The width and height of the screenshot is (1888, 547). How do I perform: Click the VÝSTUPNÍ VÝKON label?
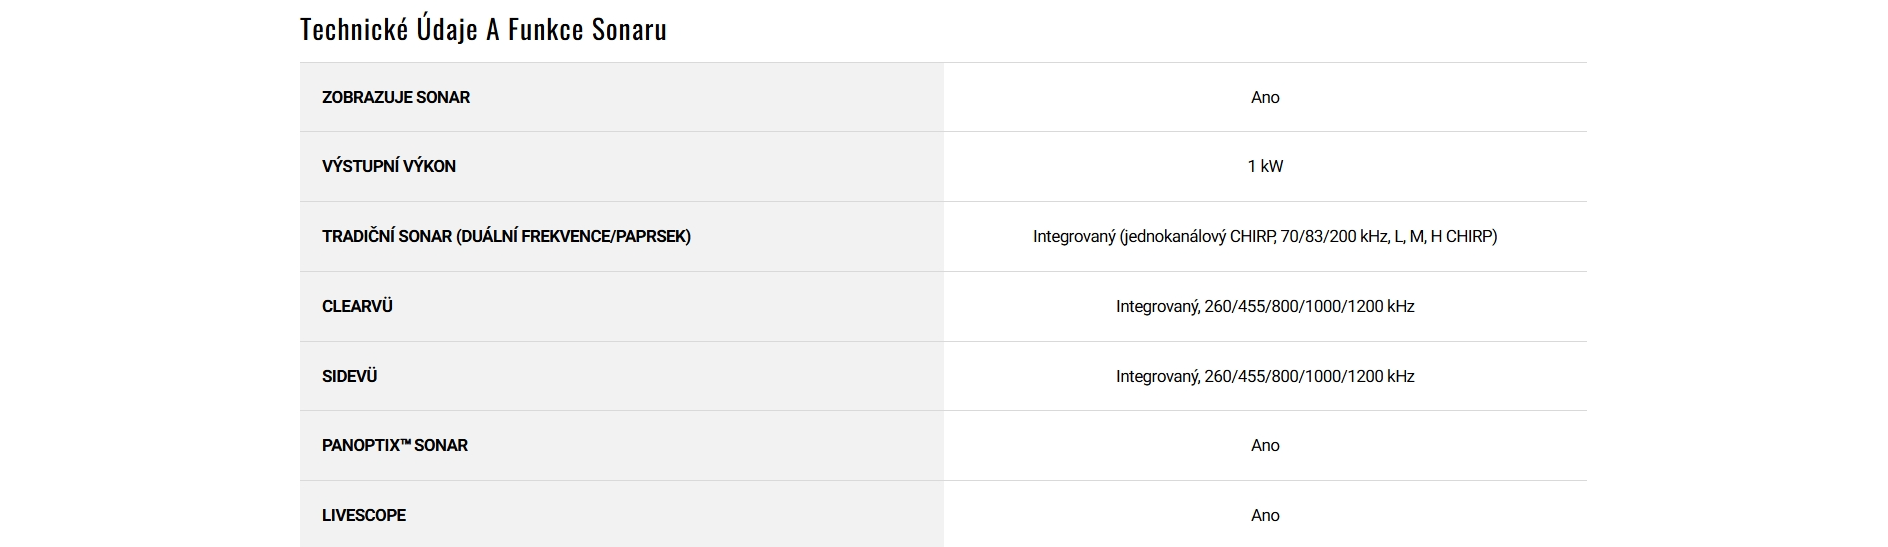point(389,166)
